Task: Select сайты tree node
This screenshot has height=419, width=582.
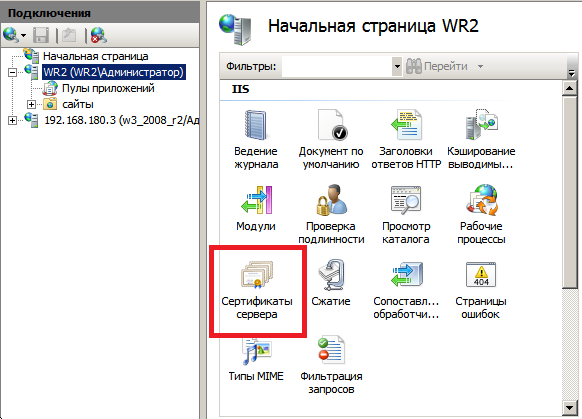Action: pyautogui.click(x=78, y=104)
